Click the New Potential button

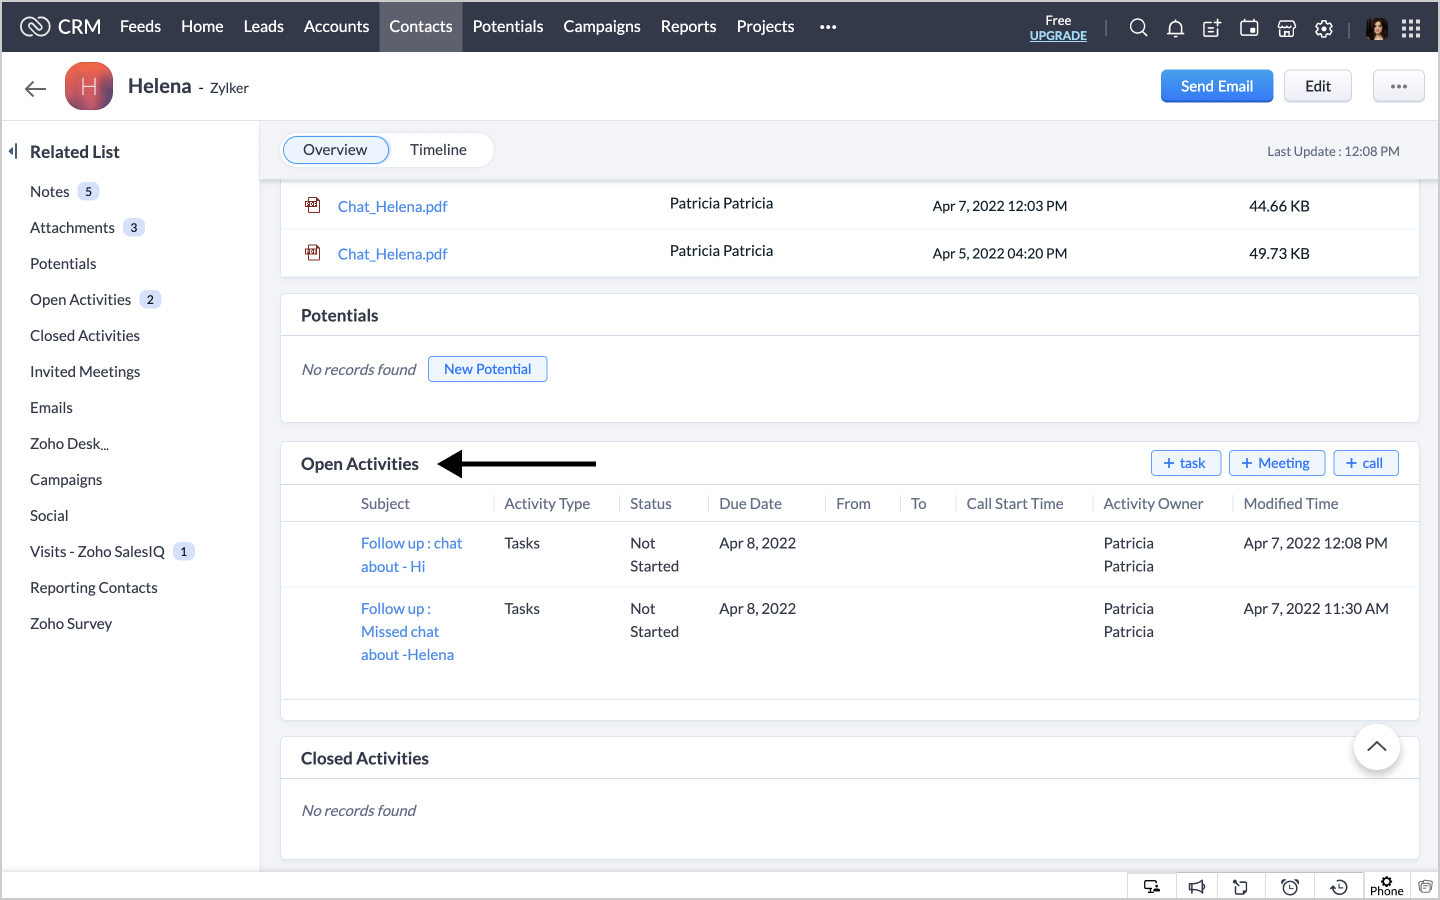click(487, 369)
